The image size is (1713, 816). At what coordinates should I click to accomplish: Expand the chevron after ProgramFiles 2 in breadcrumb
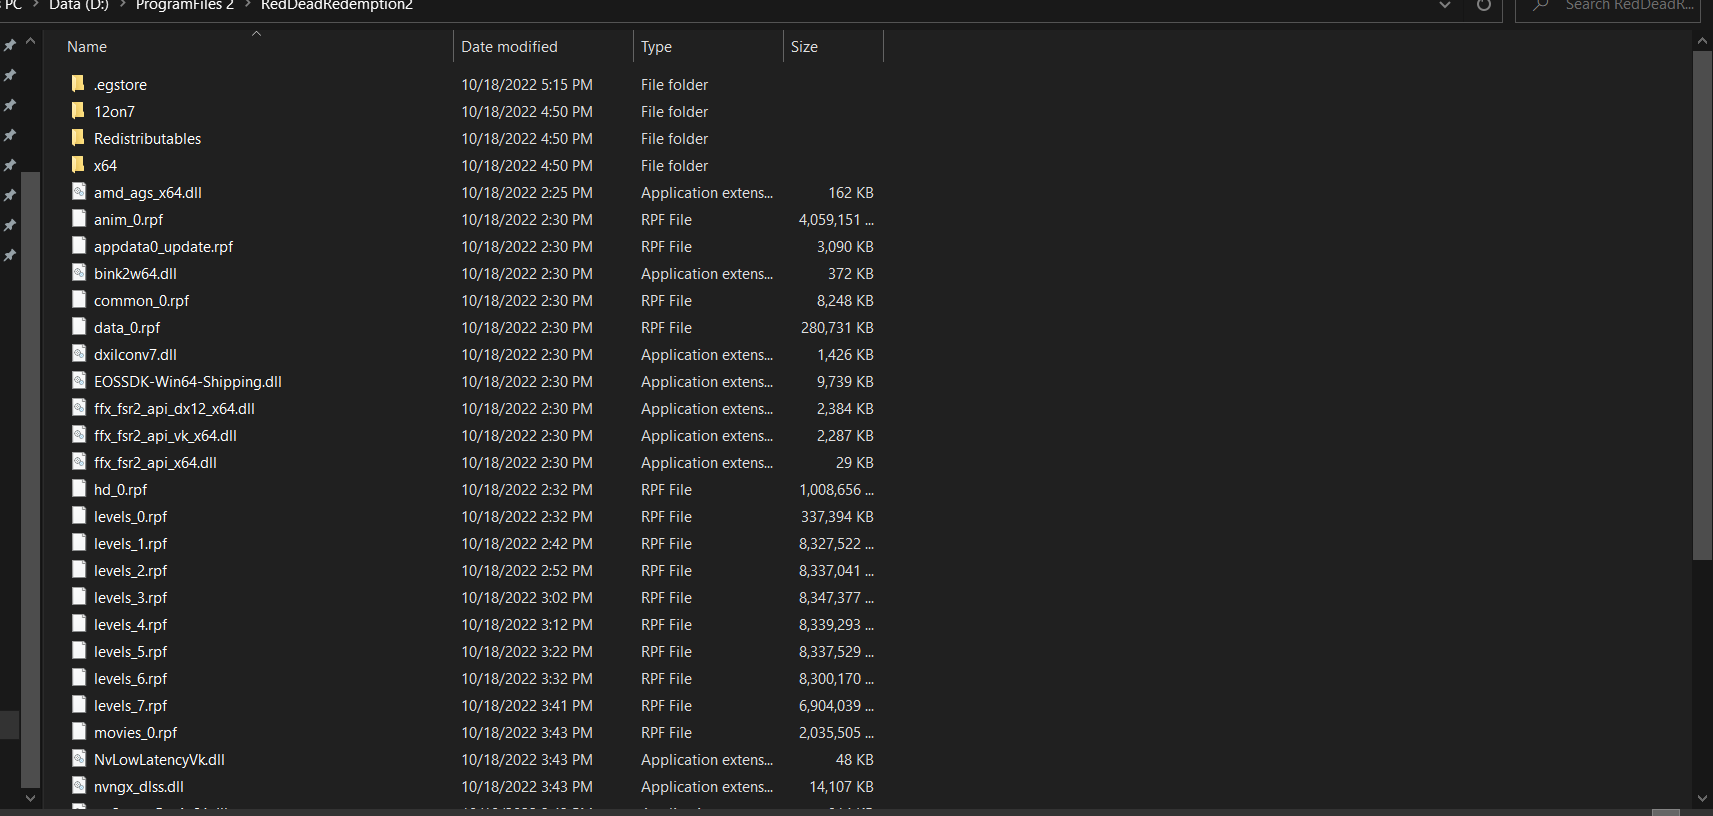tap(248, 5)
